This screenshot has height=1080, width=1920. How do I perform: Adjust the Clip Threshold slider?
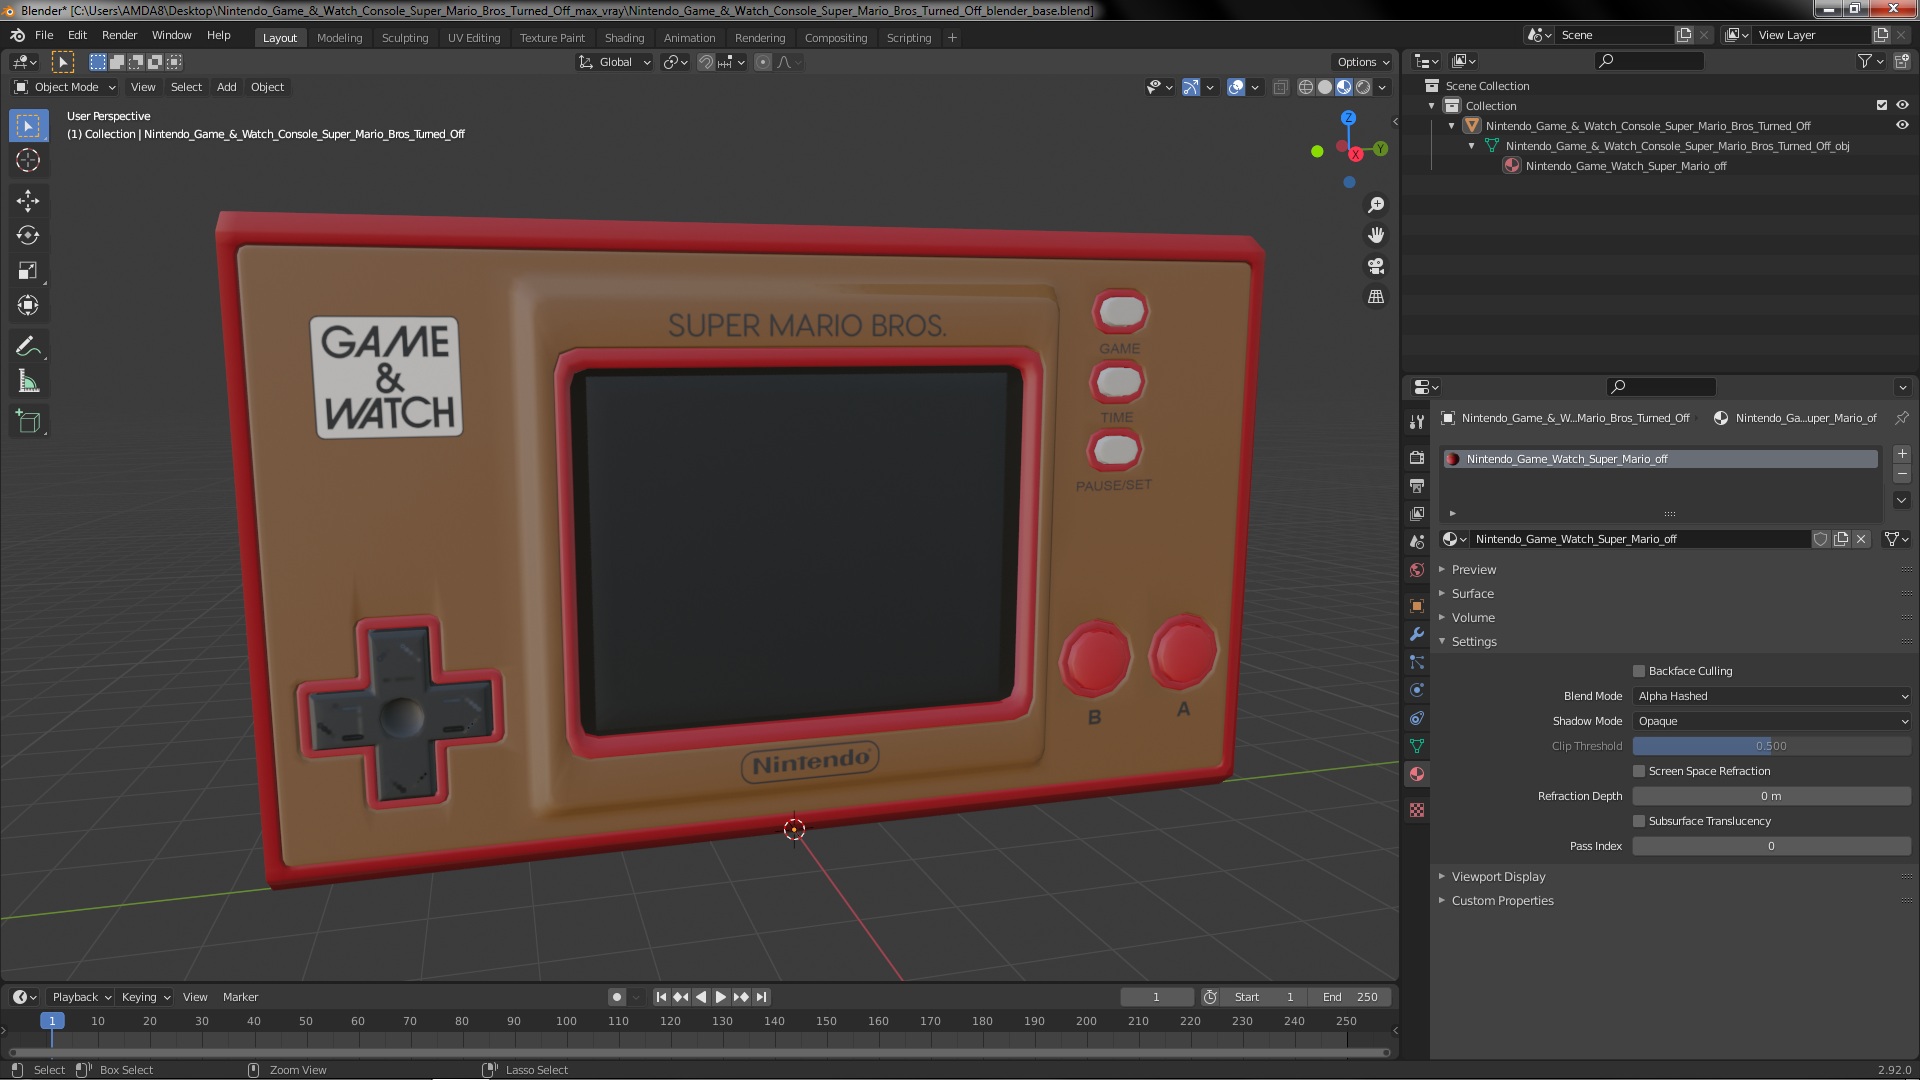tap(1771, 746)
